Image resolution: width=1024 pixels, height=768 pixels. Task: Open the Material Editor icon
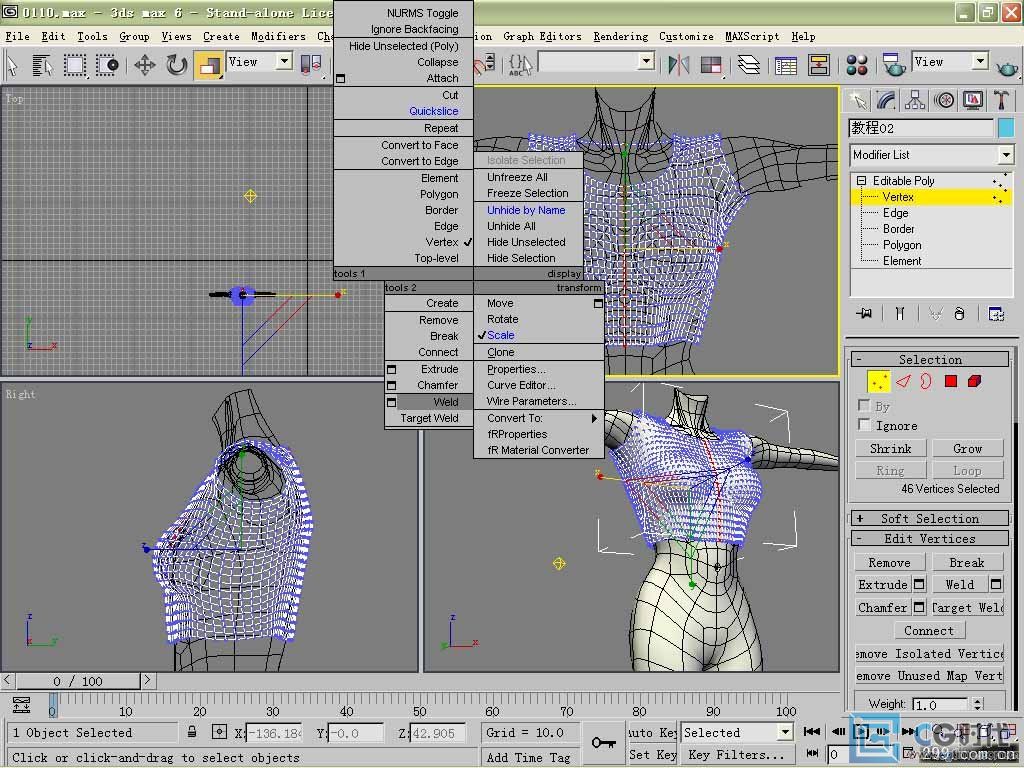857,65
